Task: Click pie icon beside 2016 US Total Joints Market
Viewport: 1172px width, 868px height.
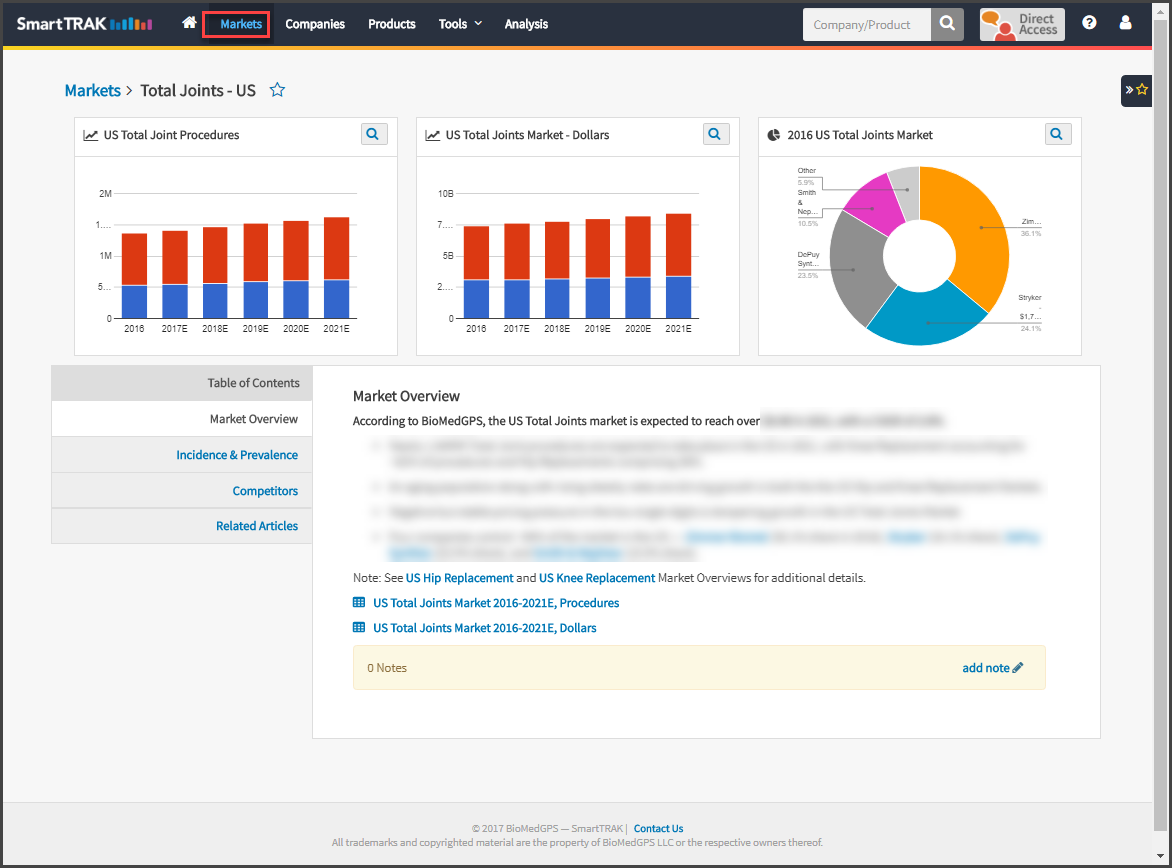Action: point(774,135)
